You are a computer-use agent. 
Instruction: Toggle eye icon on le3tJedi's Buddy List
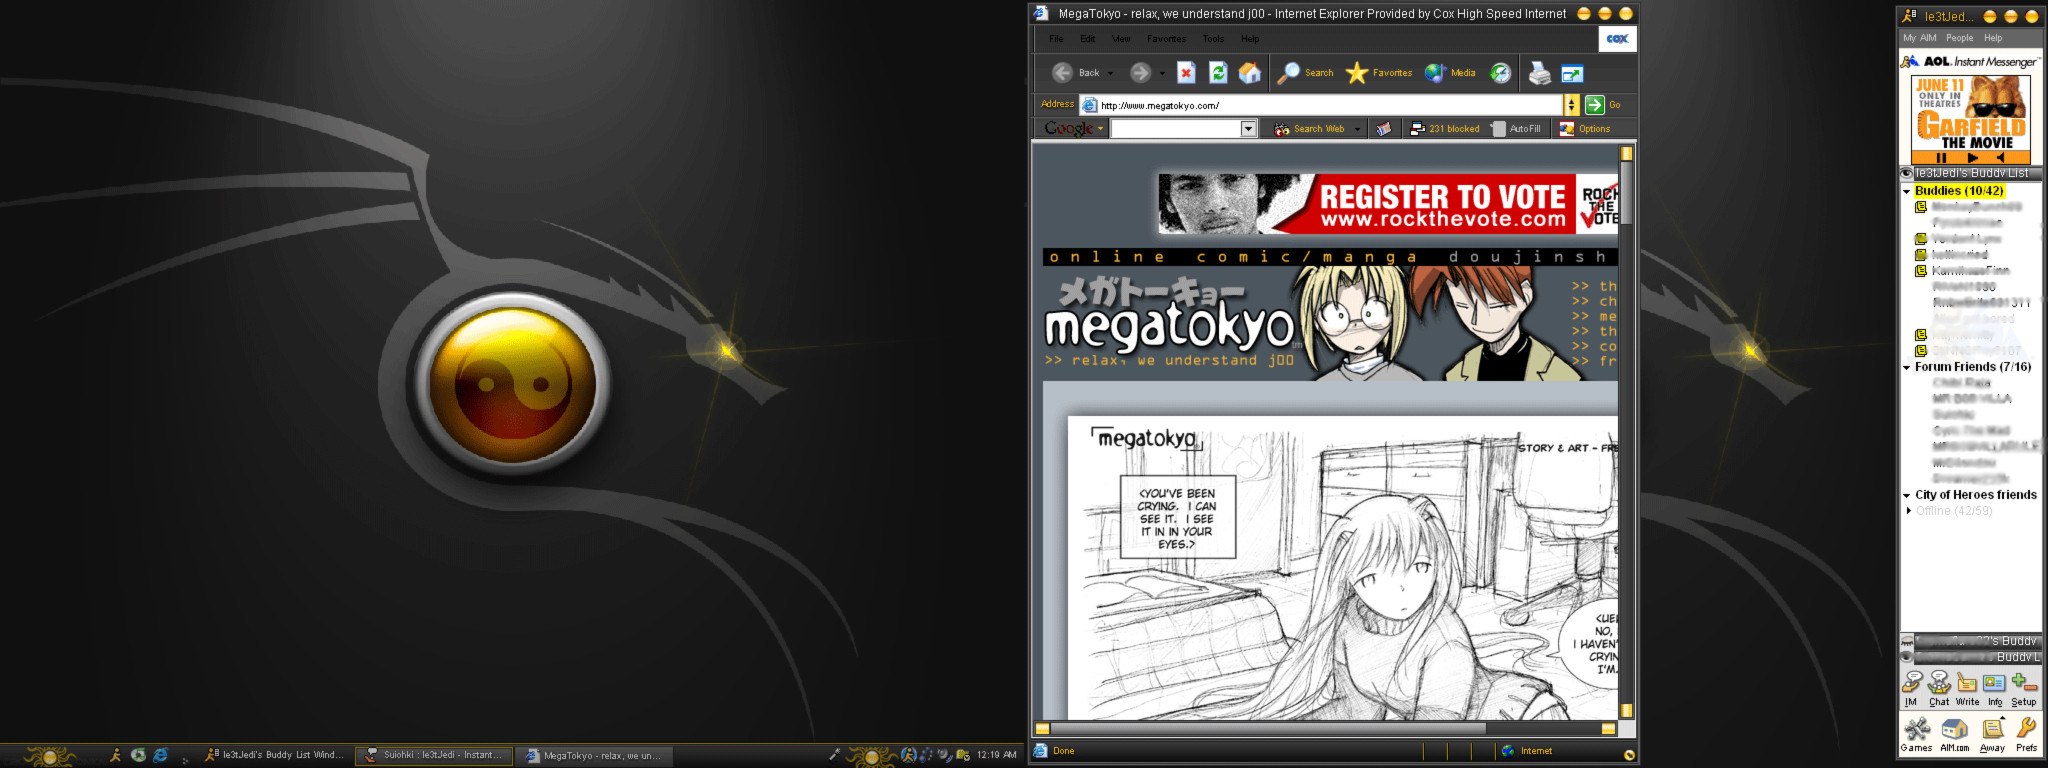[x=1906, y=173]
